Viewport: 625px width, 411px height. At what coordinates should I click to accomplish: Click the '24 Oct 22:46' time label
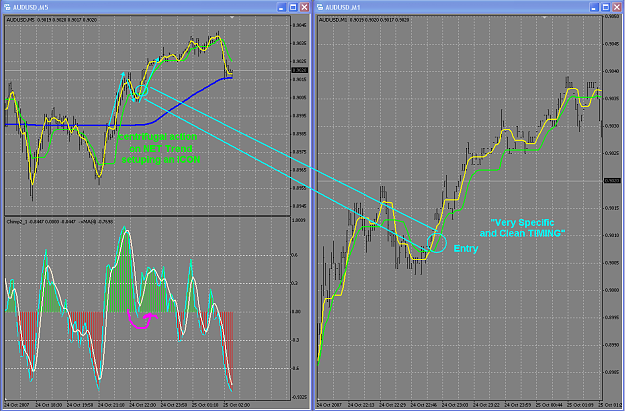tap(424, 405)
